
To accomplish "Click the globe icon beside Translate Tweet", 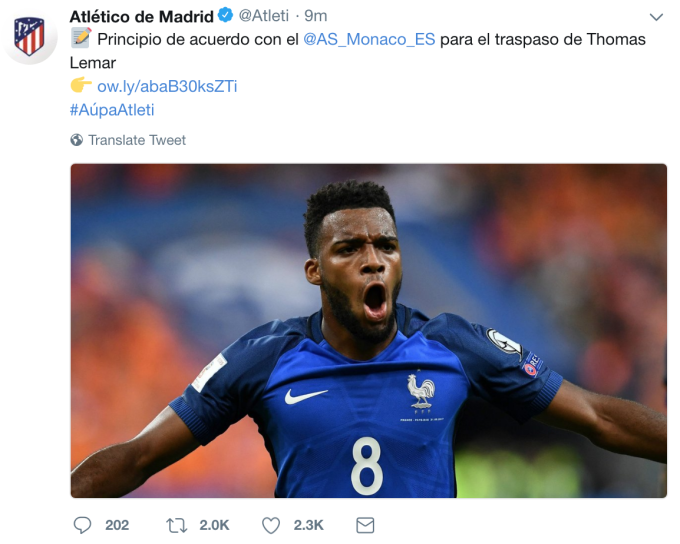I will tap(77, 140).
